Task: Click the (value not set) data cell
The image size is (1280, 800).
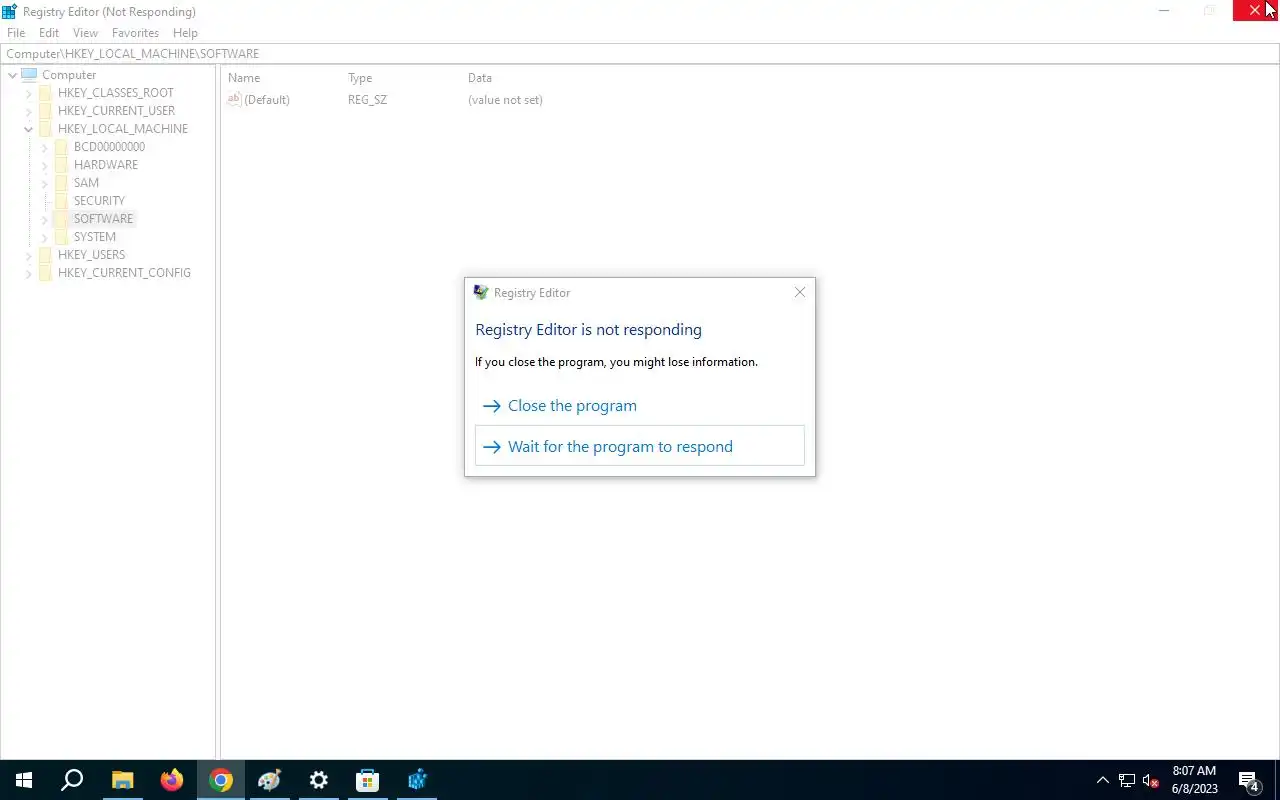Action: pos(505,100)
